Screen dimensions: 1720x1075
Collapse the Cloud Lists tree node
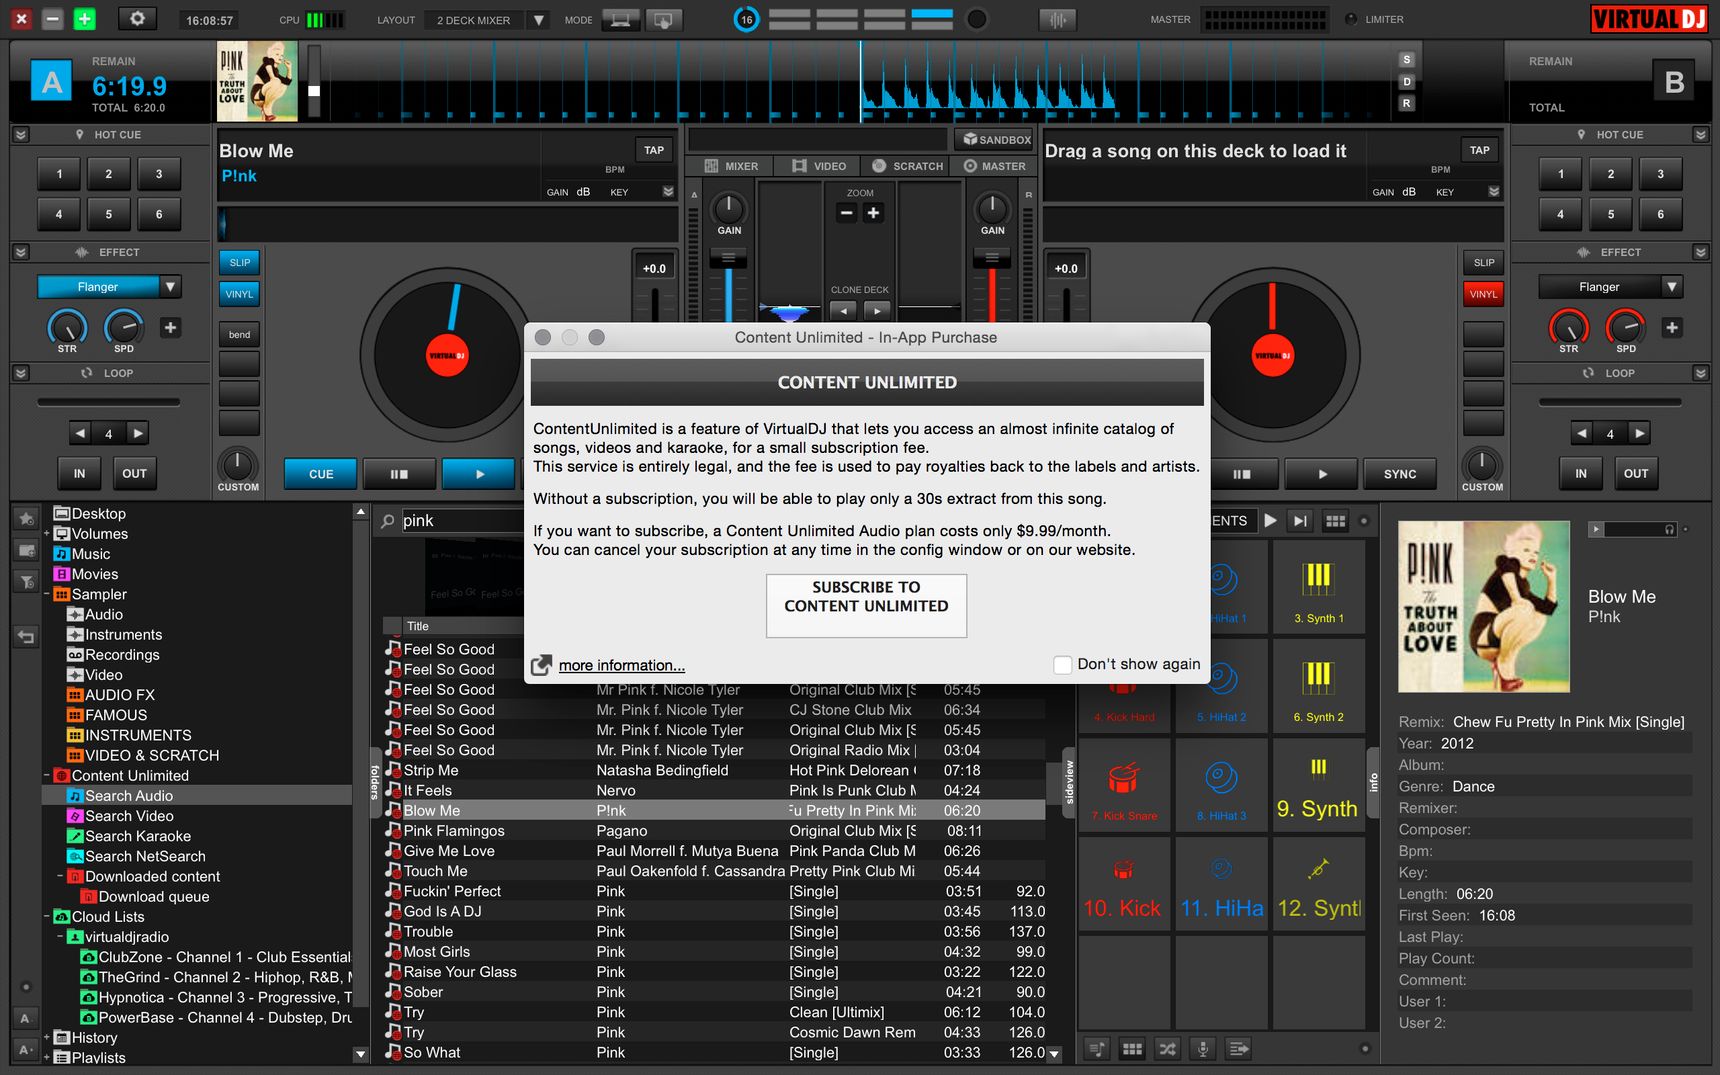coord(47,916)
